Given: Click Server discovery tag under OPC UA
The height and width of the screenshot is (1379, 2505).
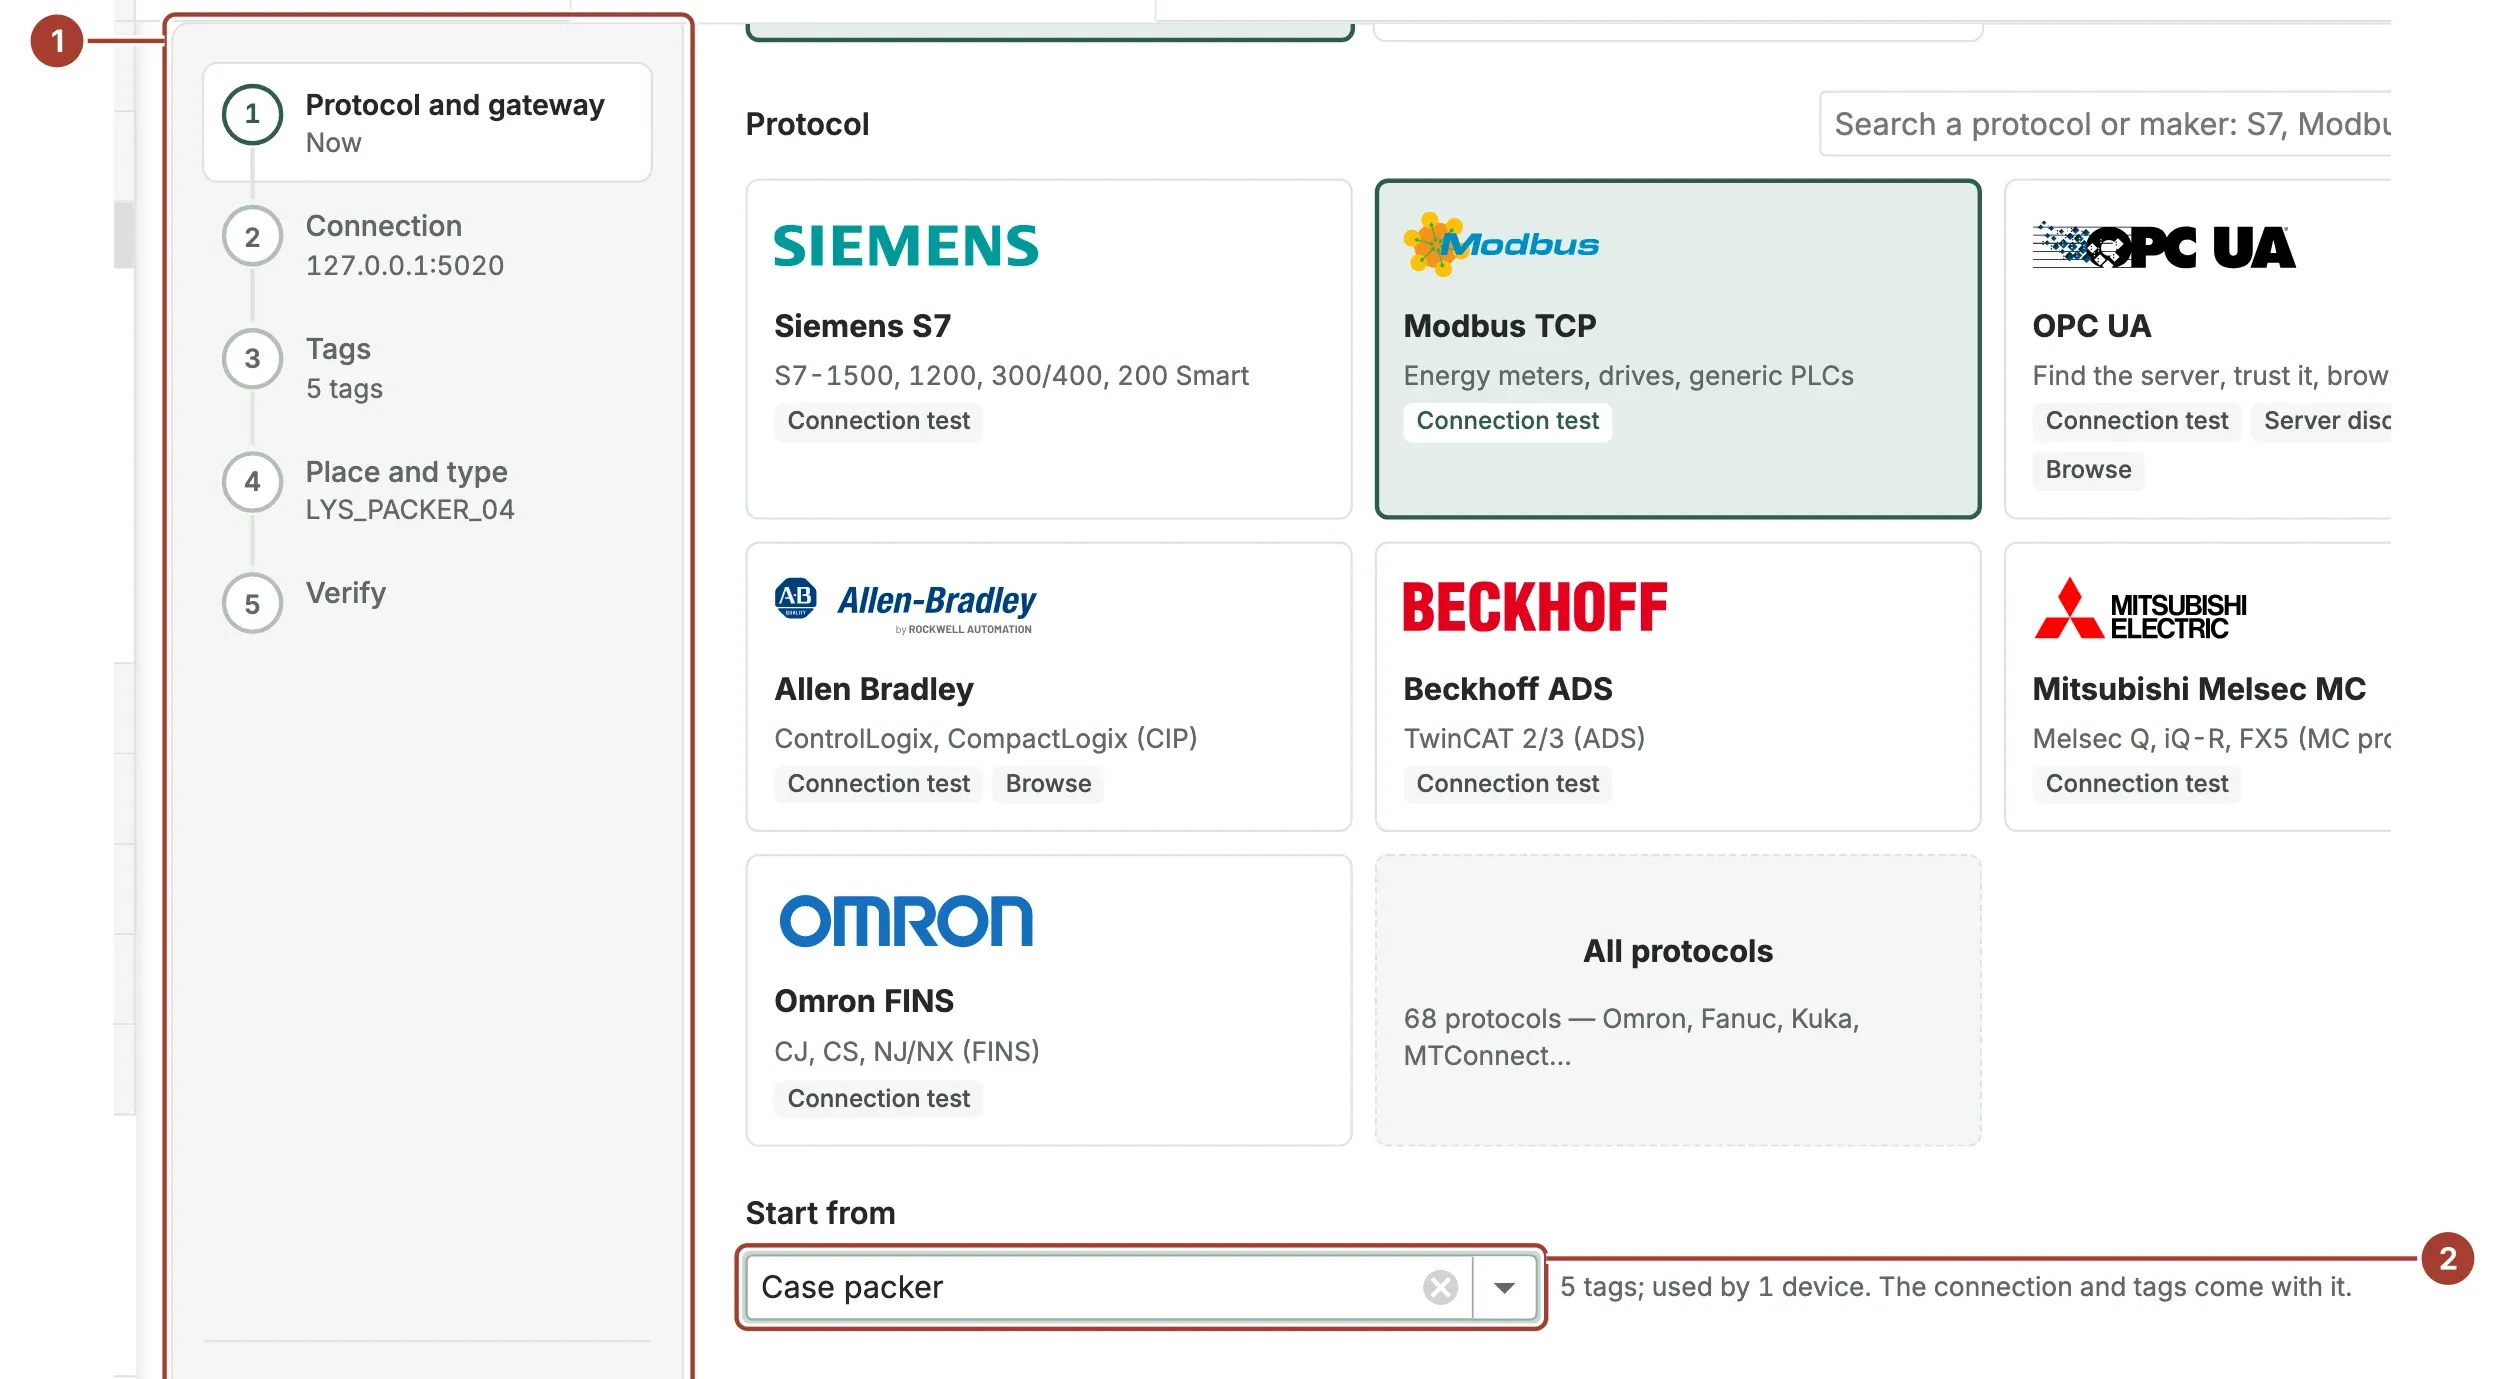Looking at the screenshot, I should (2321, 421).
